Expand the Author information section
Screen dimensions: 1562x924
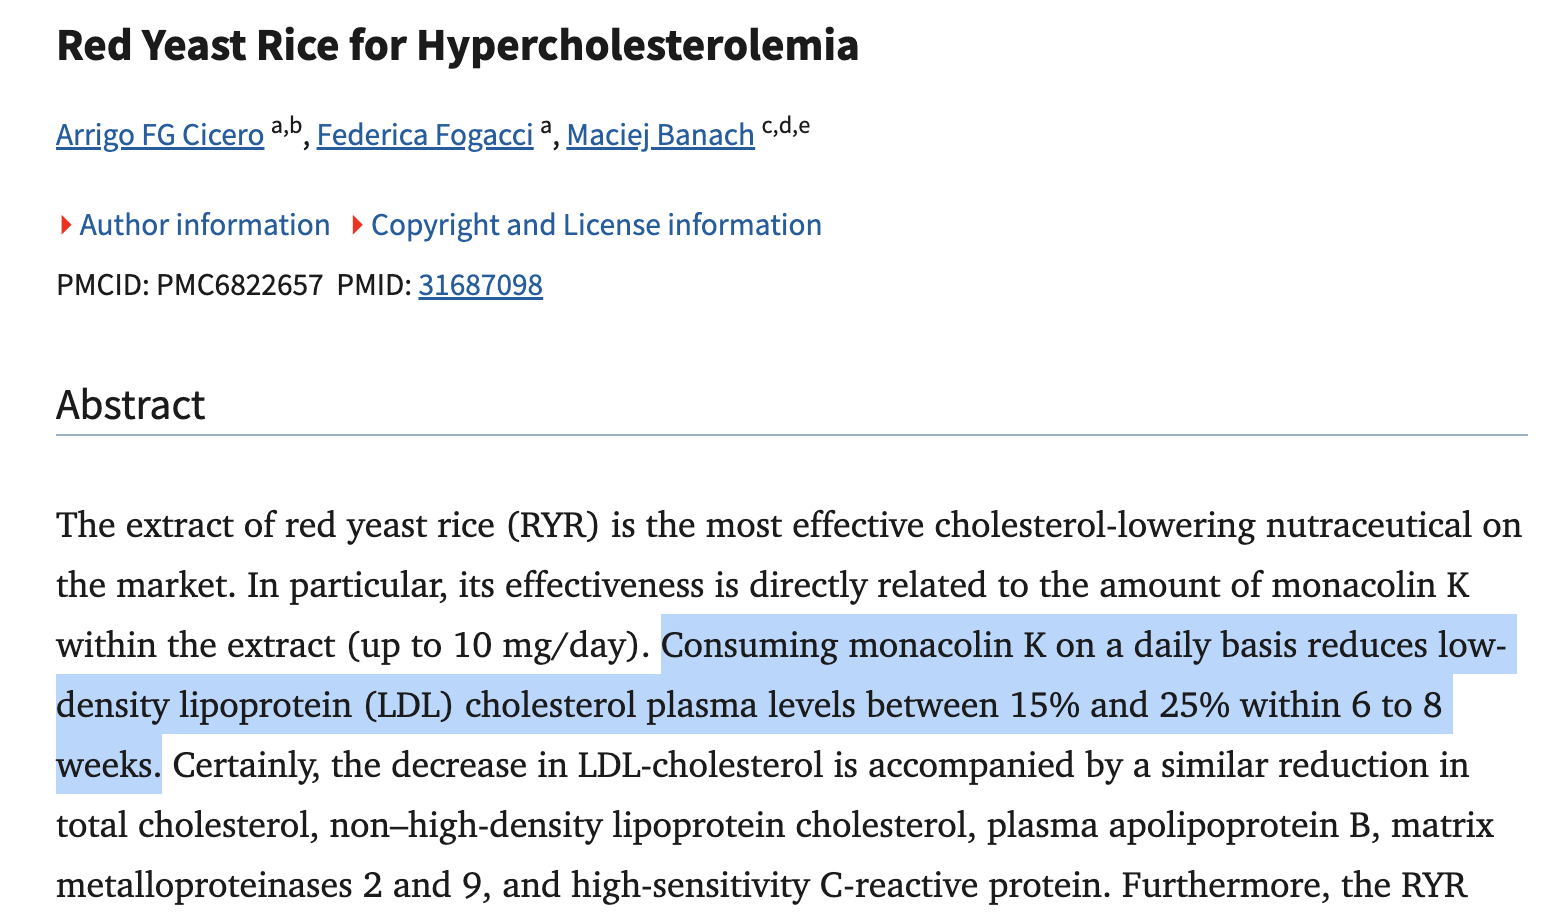(204, 225)
